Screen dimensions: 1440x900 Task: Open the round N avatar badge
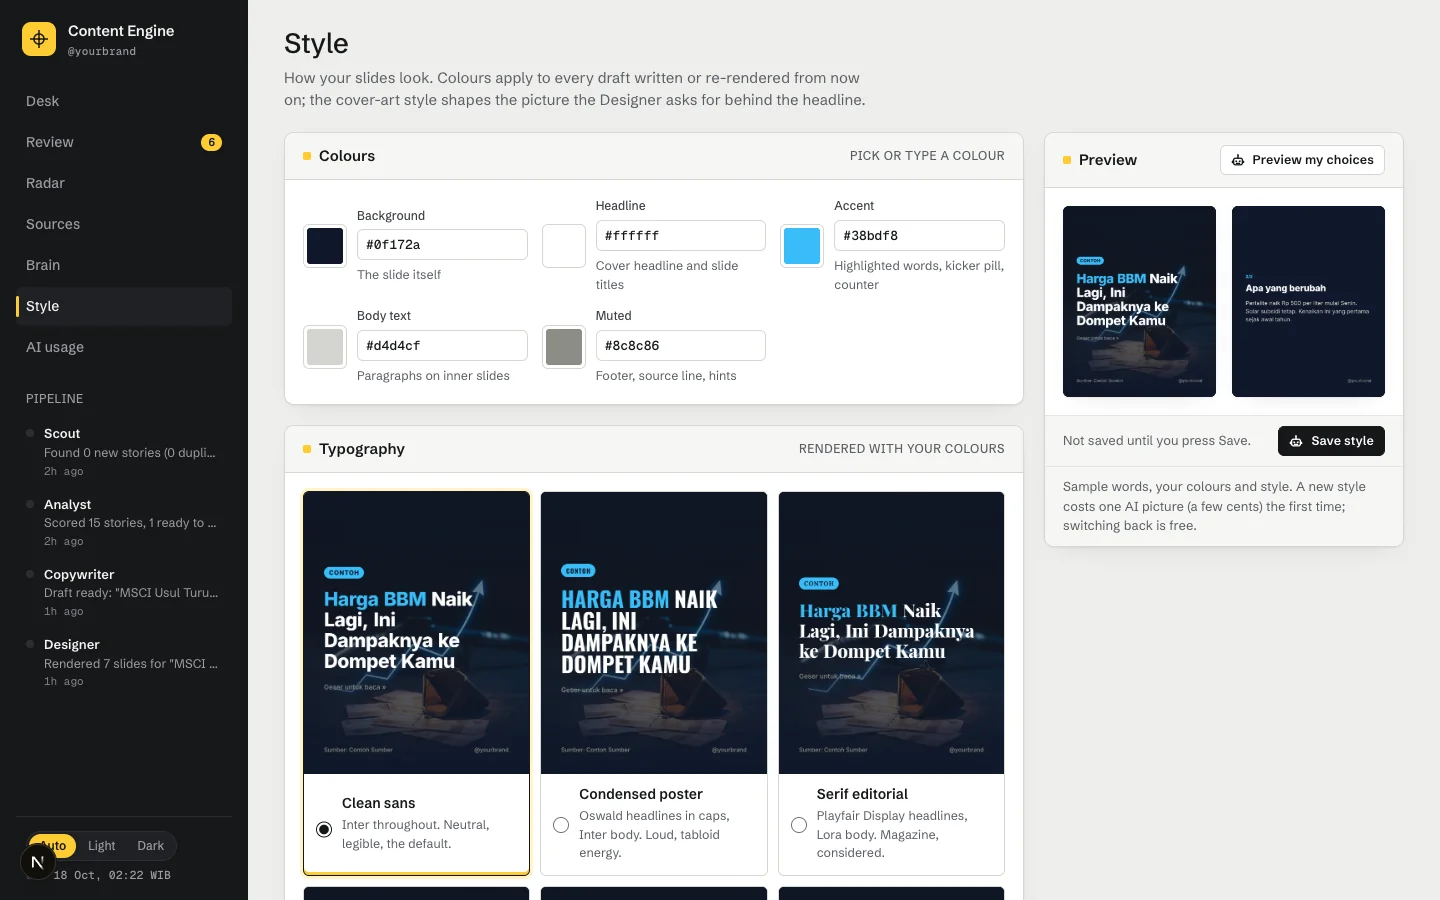coord(38,862)
